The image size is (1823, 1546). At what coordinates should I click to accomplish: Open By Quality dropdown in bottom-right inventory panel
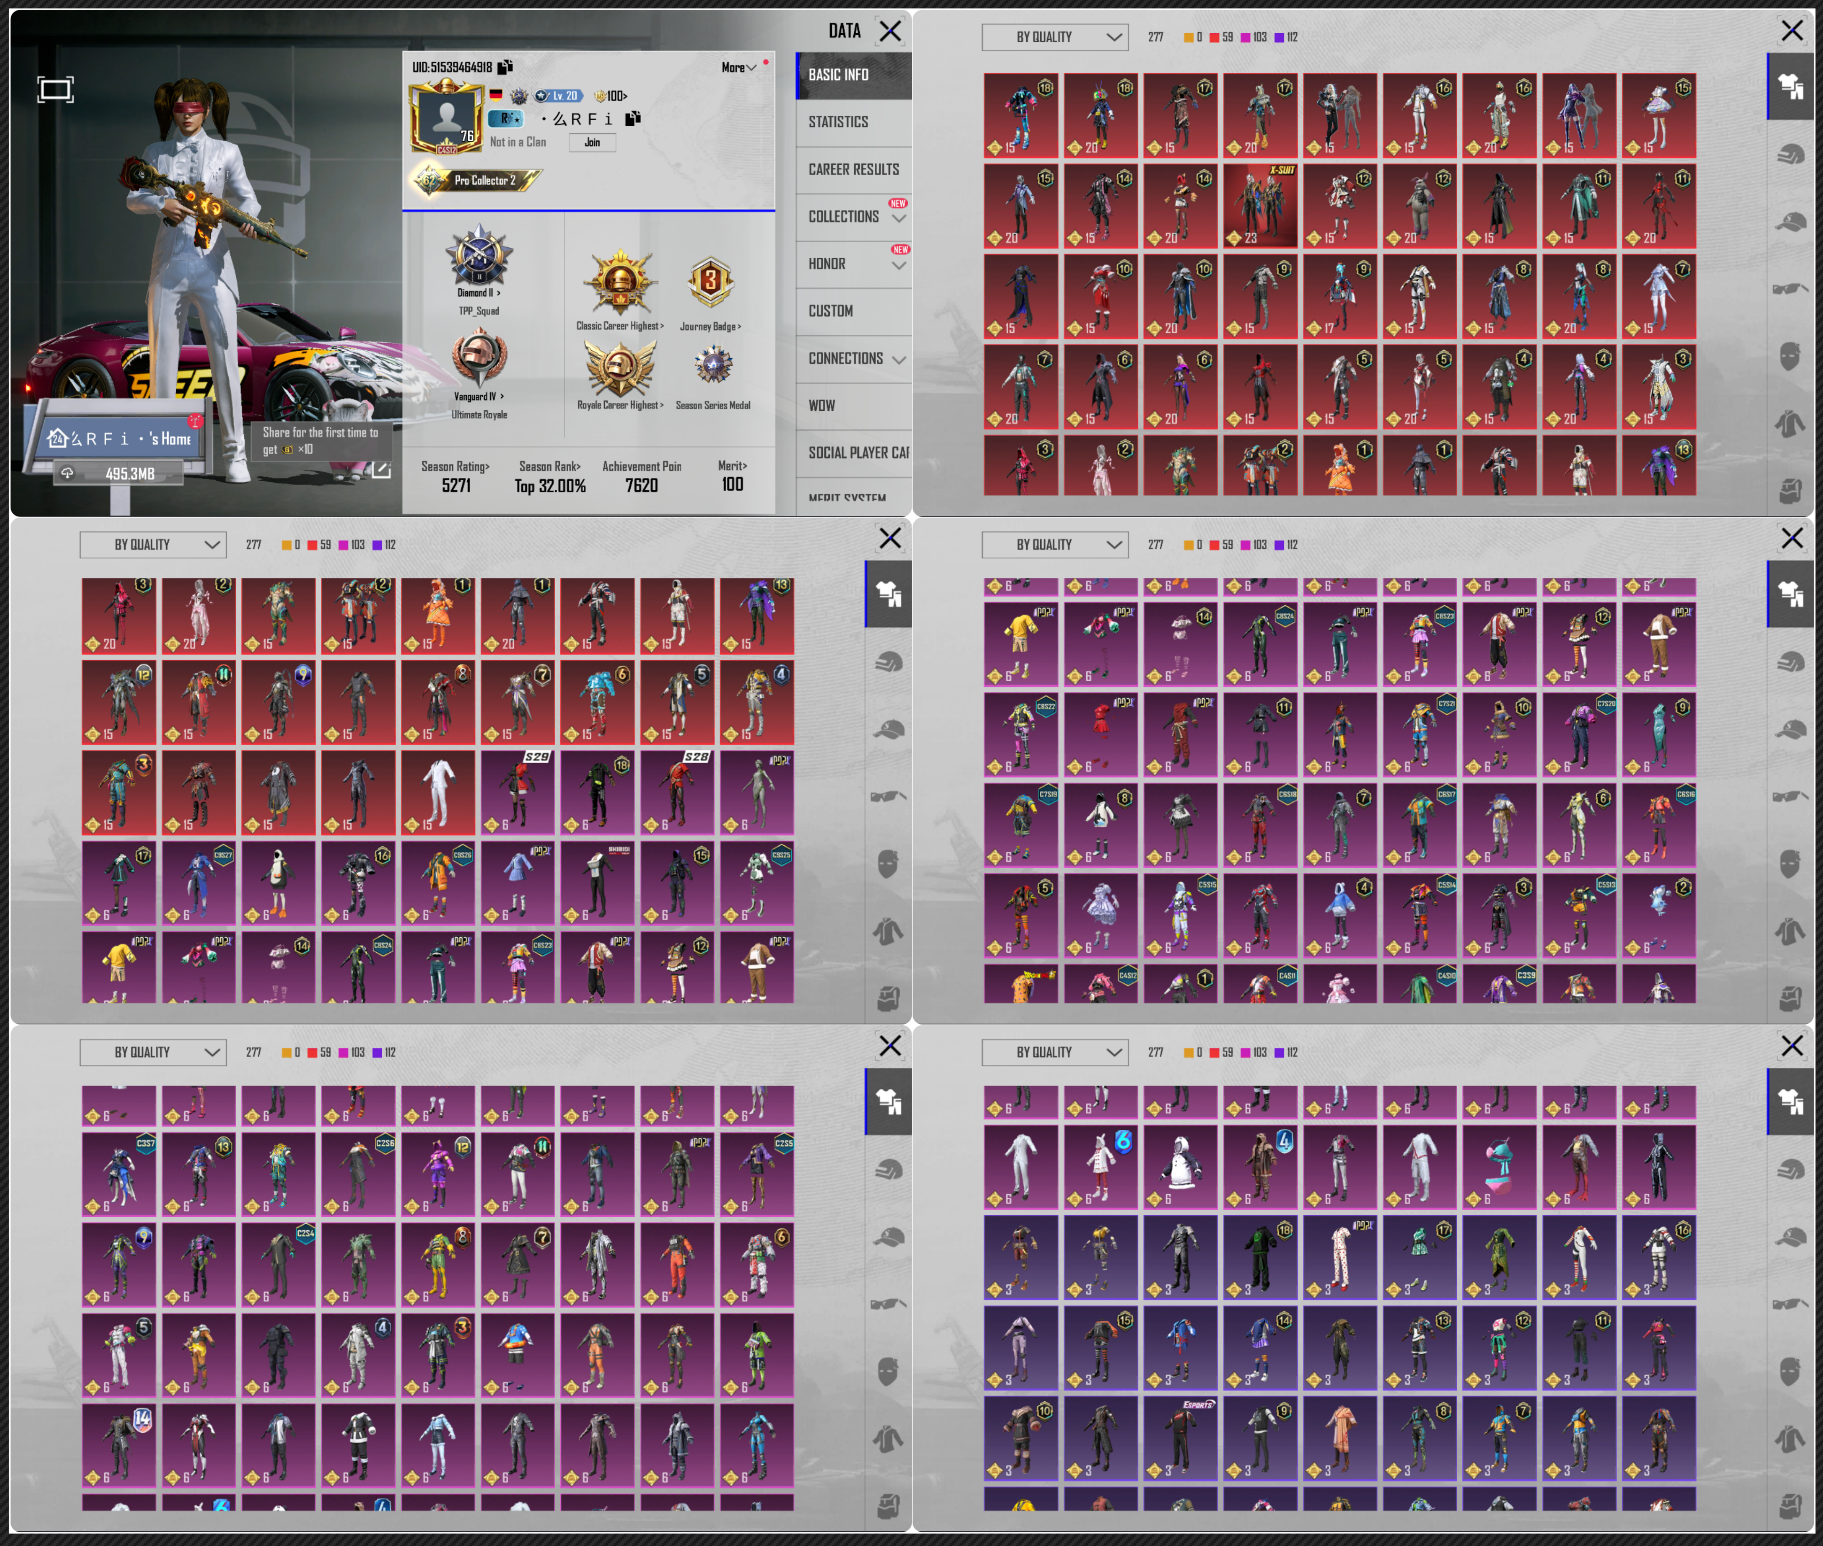click(1055, 1052)
